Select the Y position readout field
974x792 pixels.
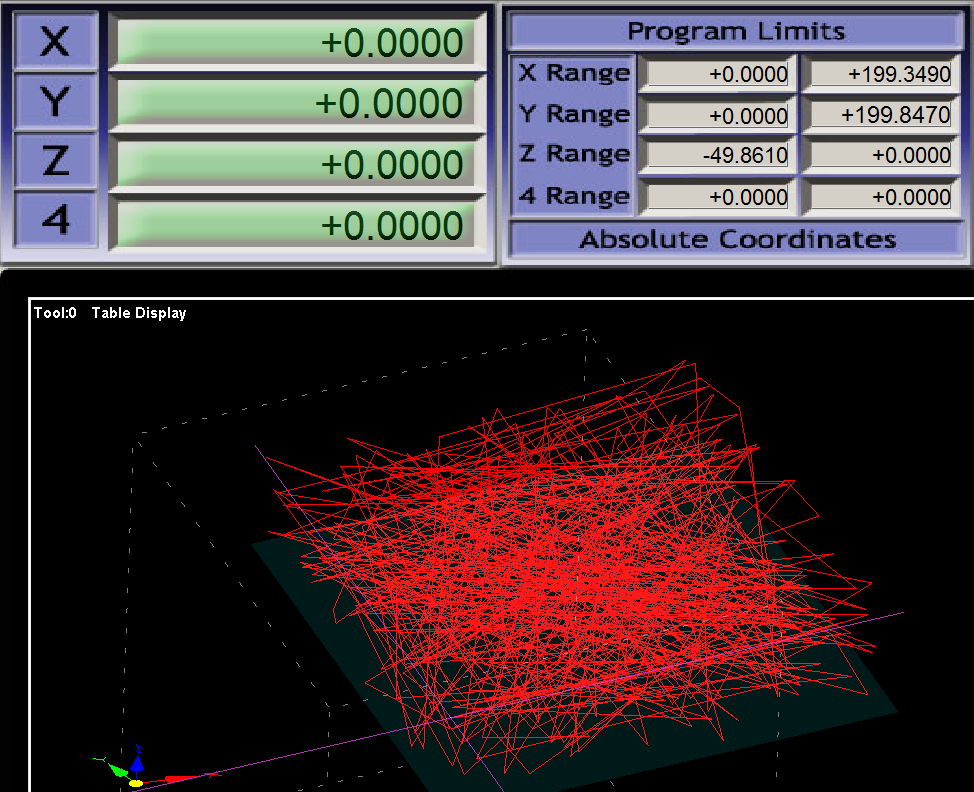[296, 103]
